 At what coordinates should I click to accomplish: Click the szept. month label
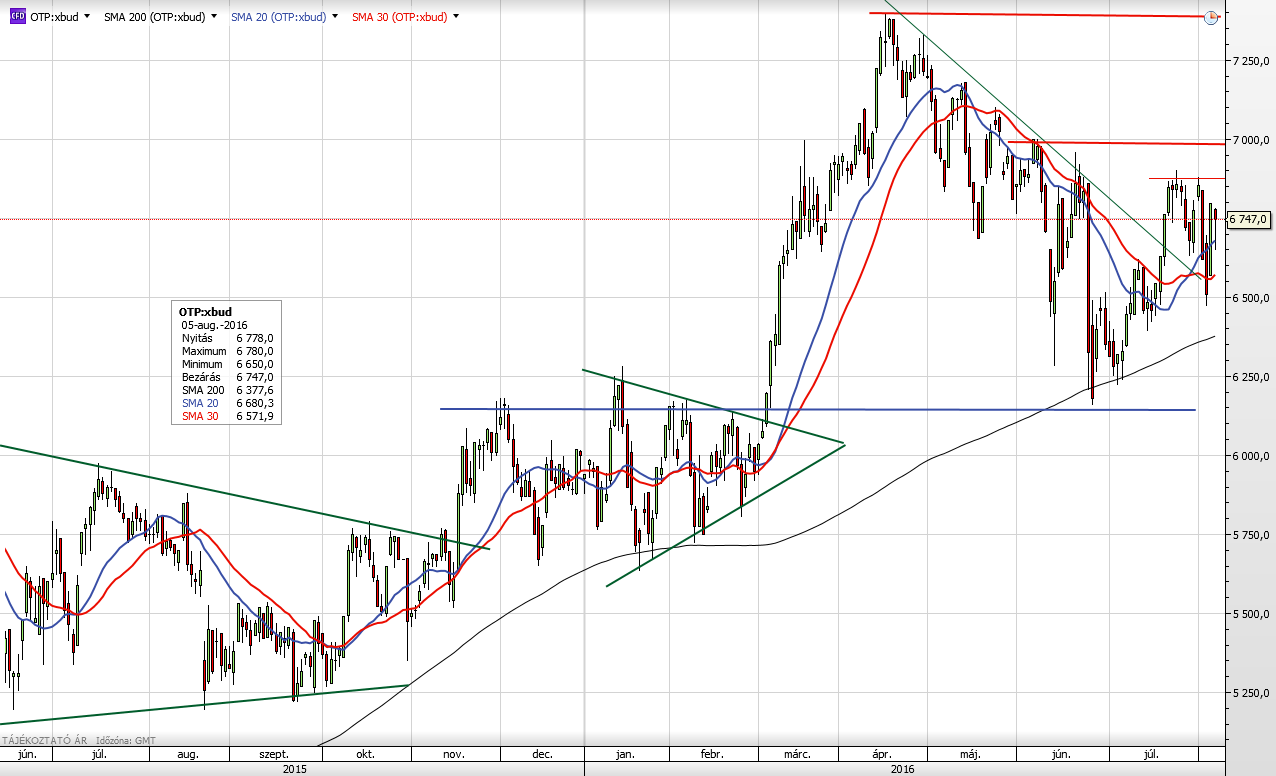pyautogui.click(x=275, y=754)
